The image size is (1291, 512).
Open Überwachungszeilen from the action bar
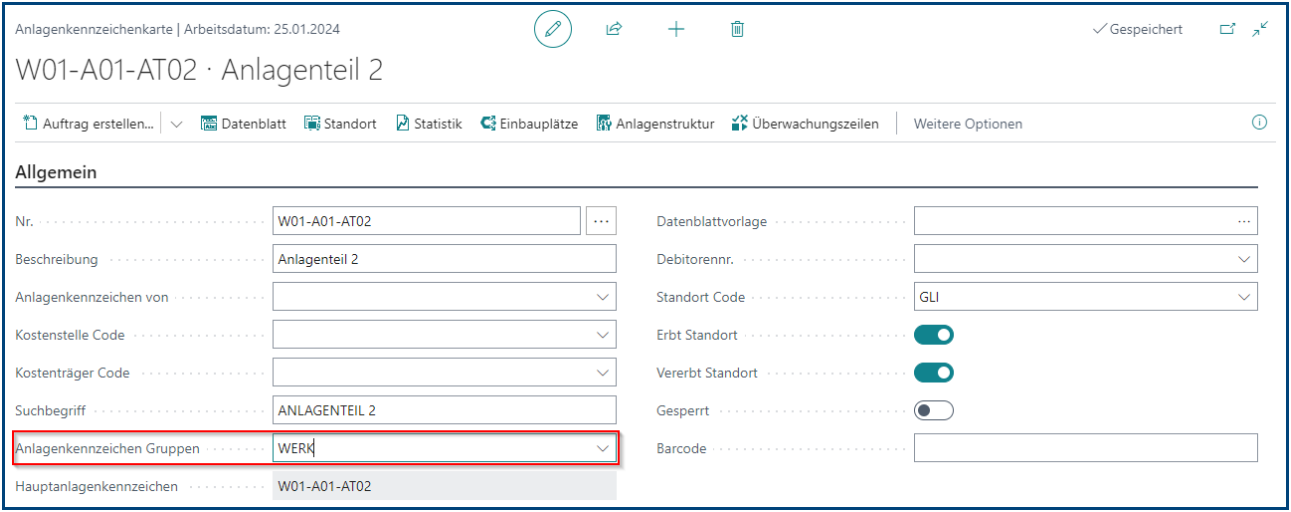point(805,124)
